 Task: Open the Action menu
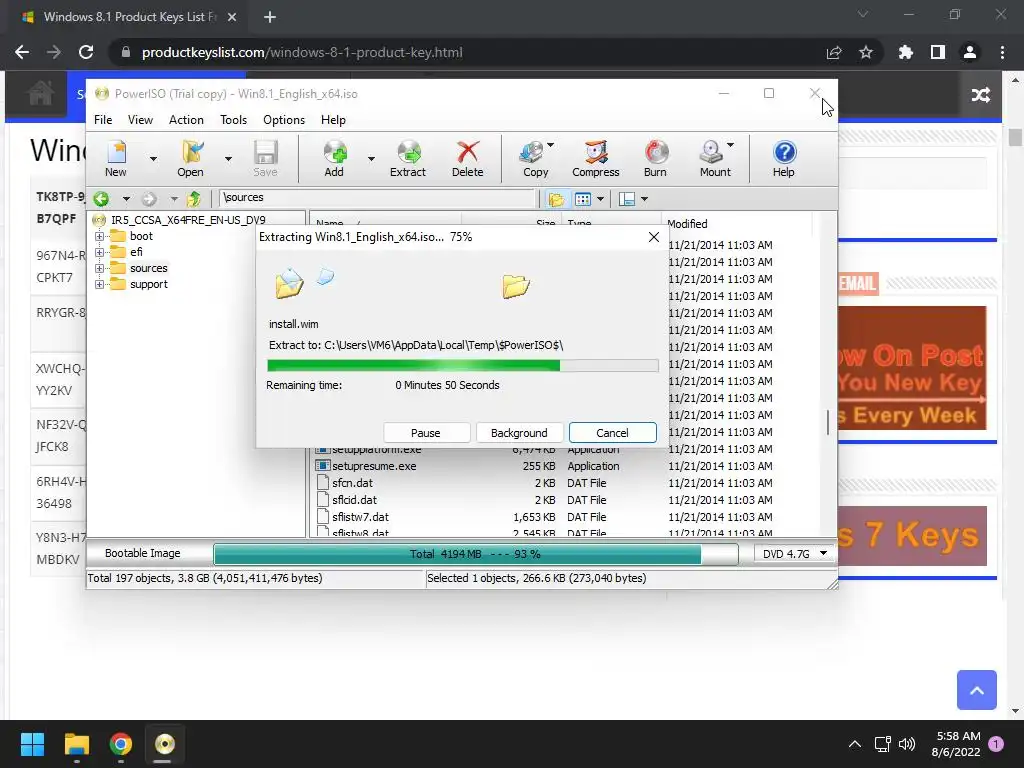click(186, 120)
